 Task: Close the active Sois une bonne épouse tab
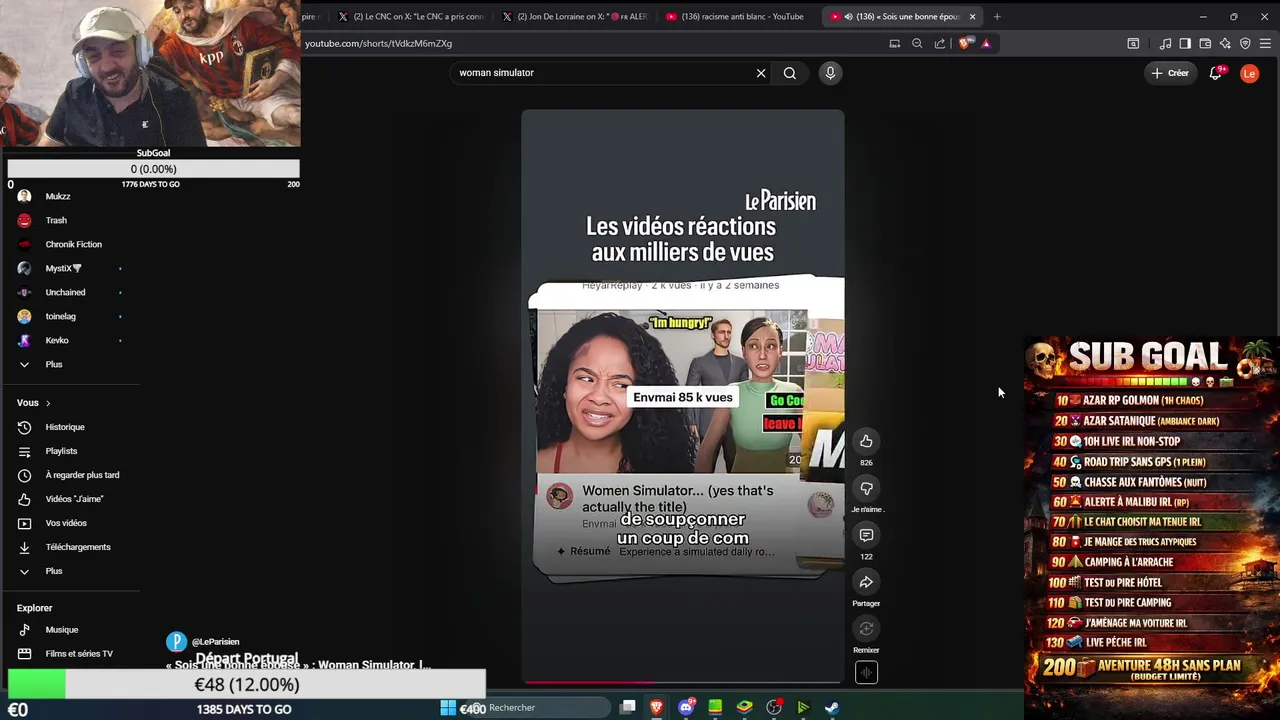[972, 16]
